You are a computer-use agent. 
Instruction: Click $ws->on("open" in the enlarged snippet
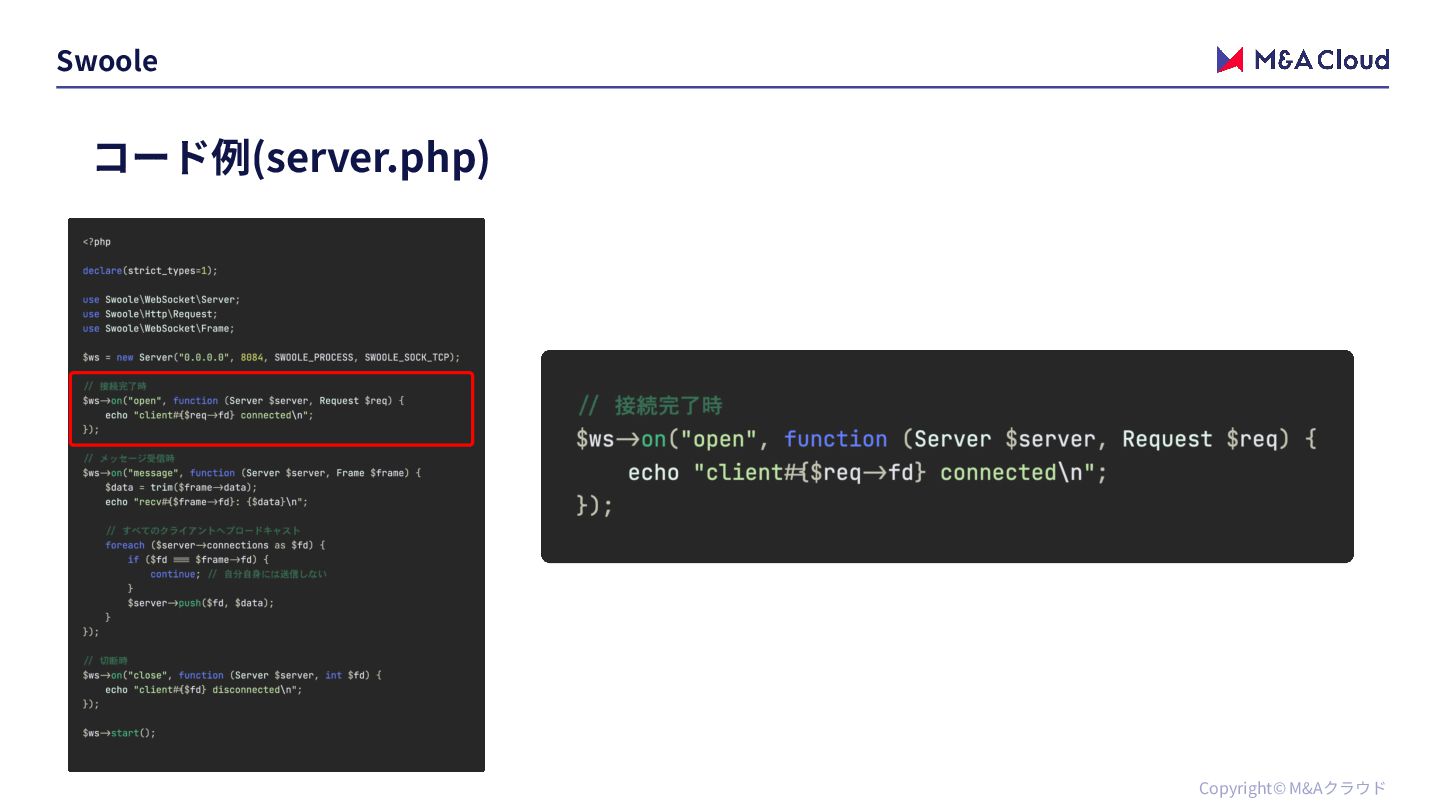(x=947, y=439)
